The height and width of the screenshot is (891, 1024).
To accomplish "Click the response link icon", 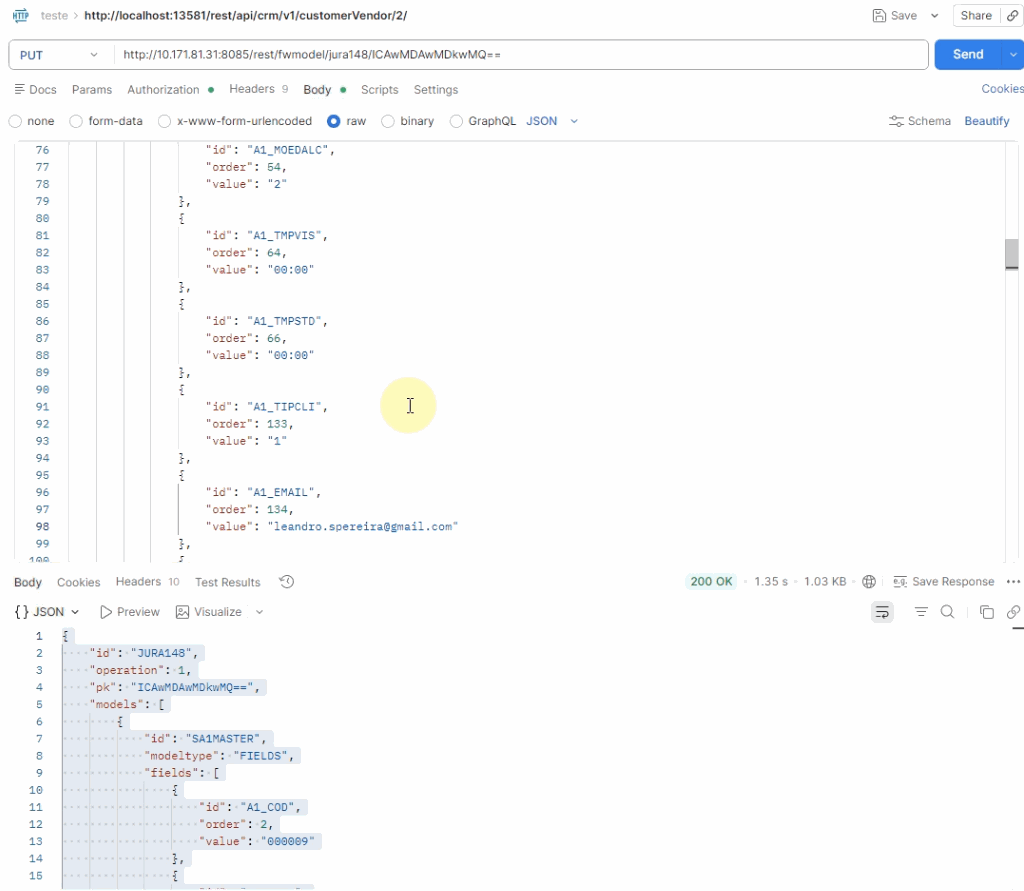I will point(1013,612).
